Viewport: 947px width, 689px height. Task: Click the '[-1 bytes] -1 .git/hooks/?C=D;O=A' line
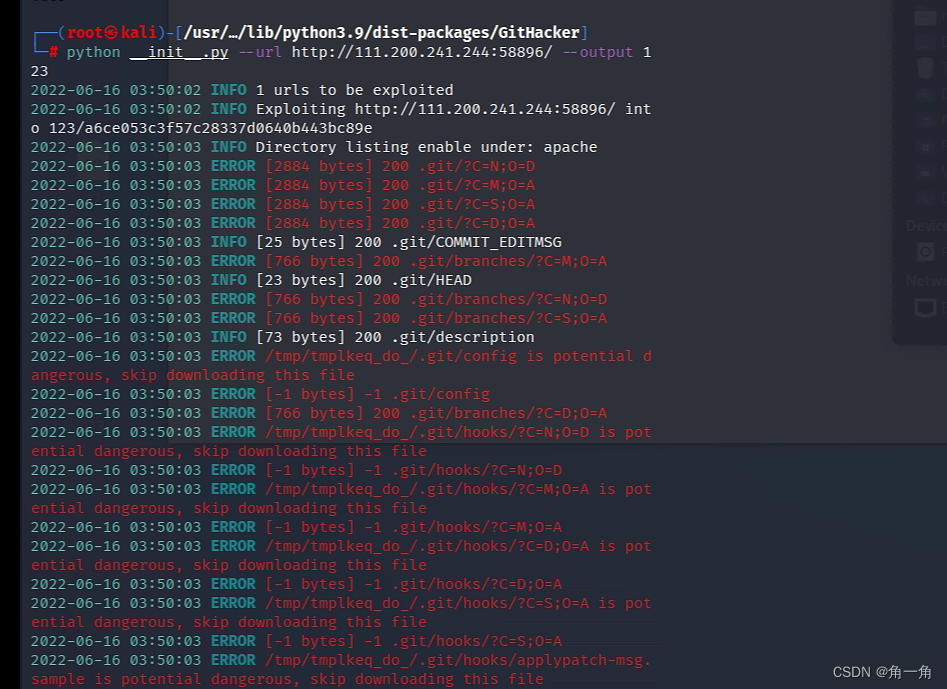414,585
